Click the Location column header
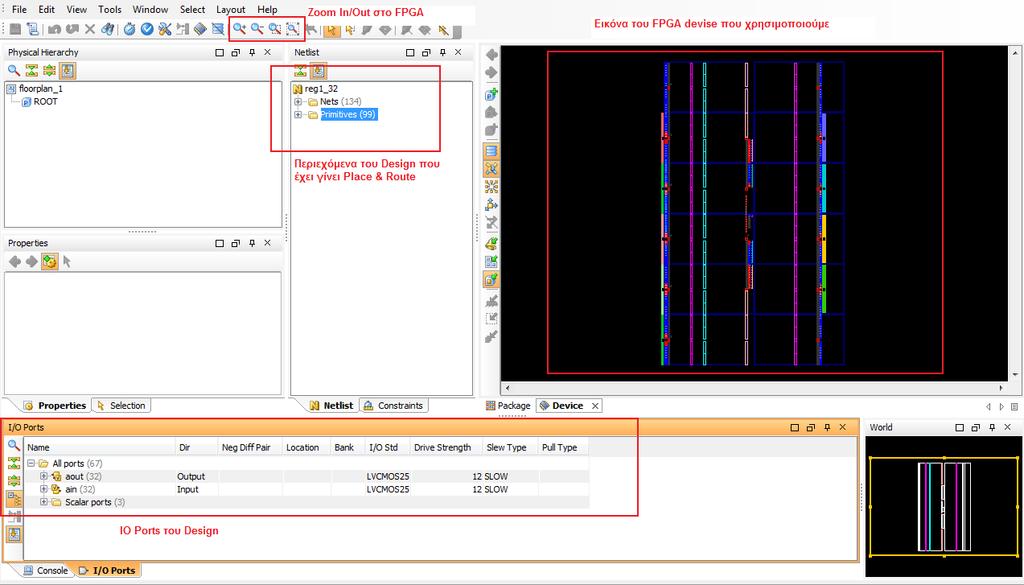The height and width of the screenshot is (585, 1024). point(306,447)
